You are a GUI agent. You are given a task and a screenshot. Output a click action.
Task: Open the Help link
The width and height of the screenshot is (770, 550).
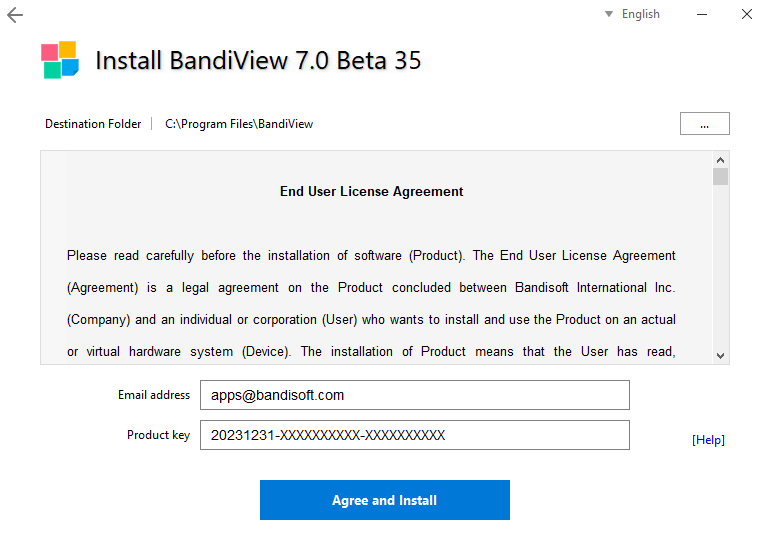tap(708, 440)
